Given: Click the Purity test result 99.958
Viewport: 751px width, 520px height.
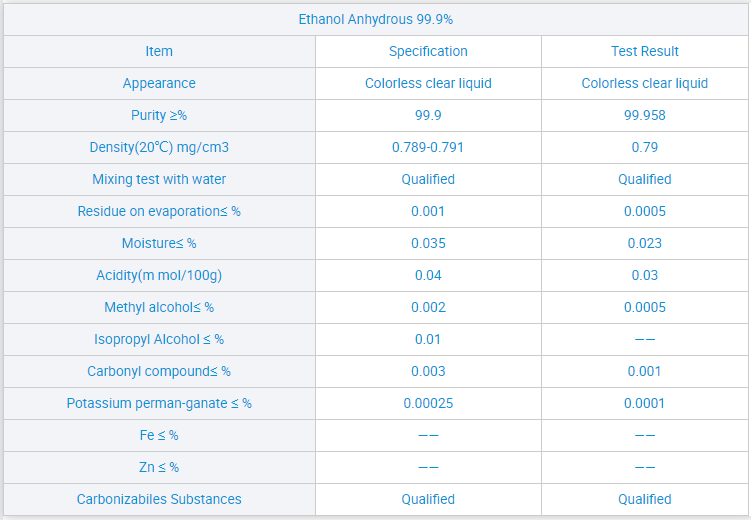Looking at the screenshot, I should [645, 115].
